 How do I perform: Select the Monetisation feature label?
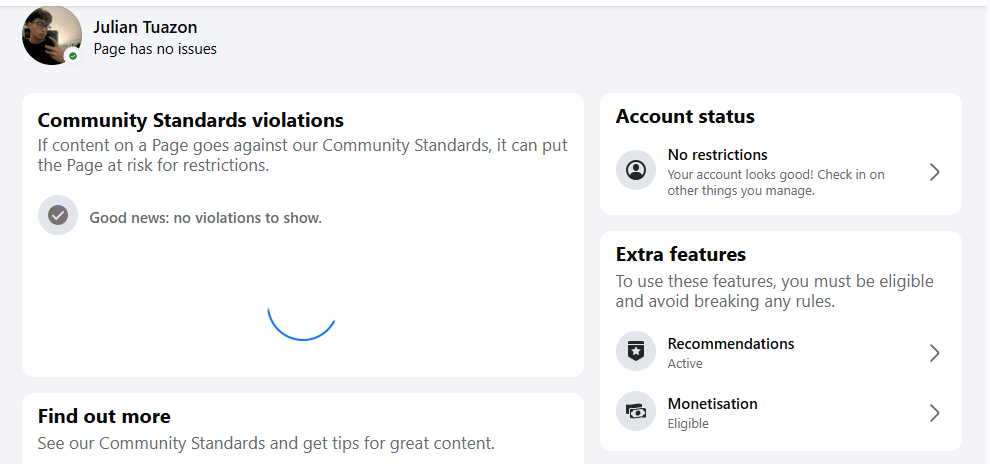click(712, 404)
